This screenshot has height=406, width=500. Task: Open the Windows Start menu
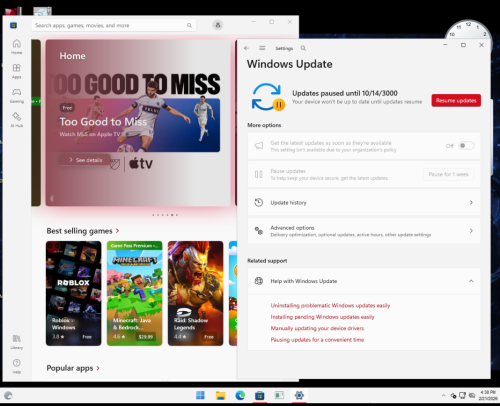coord(200,395)
